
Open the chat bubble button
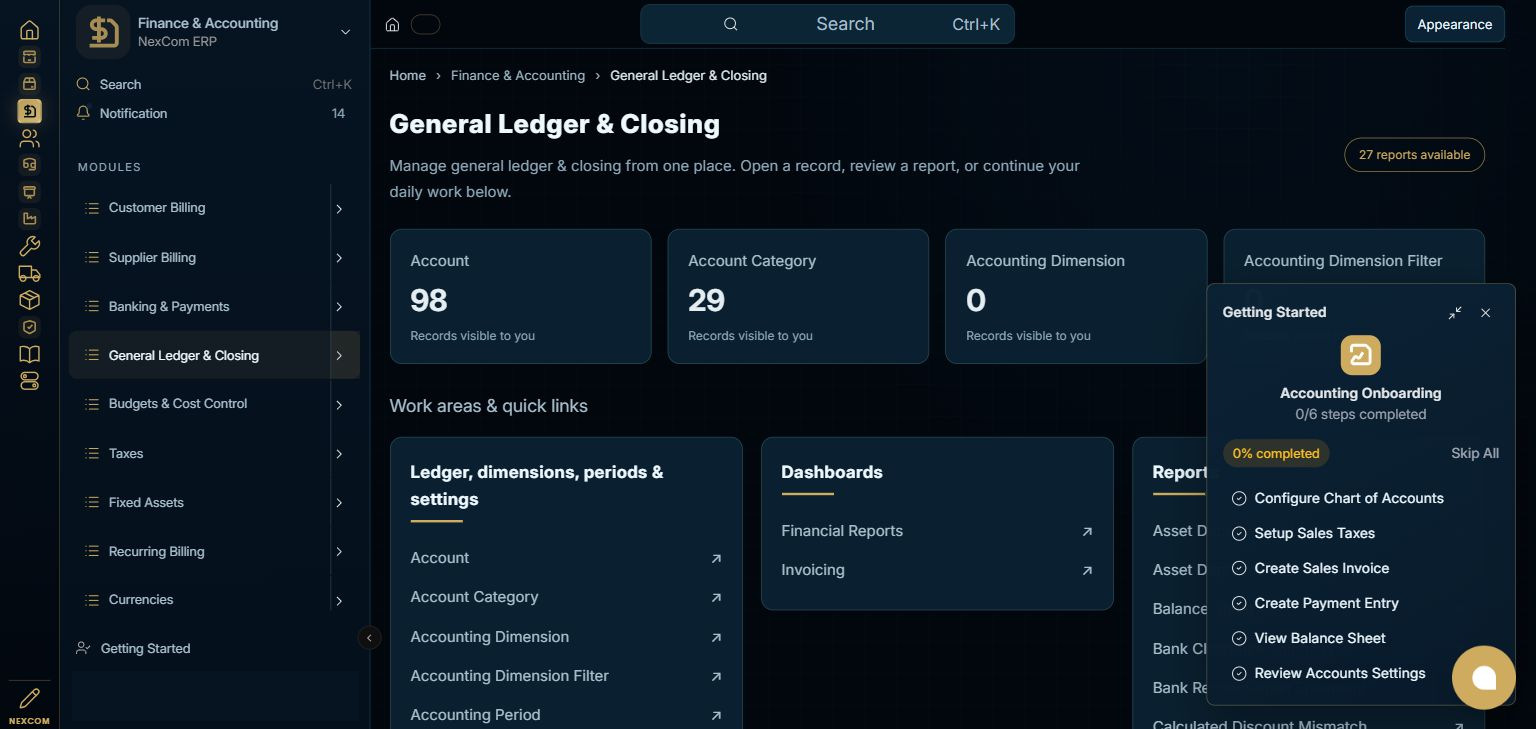pyautogui.click(x=1484, y=677)
